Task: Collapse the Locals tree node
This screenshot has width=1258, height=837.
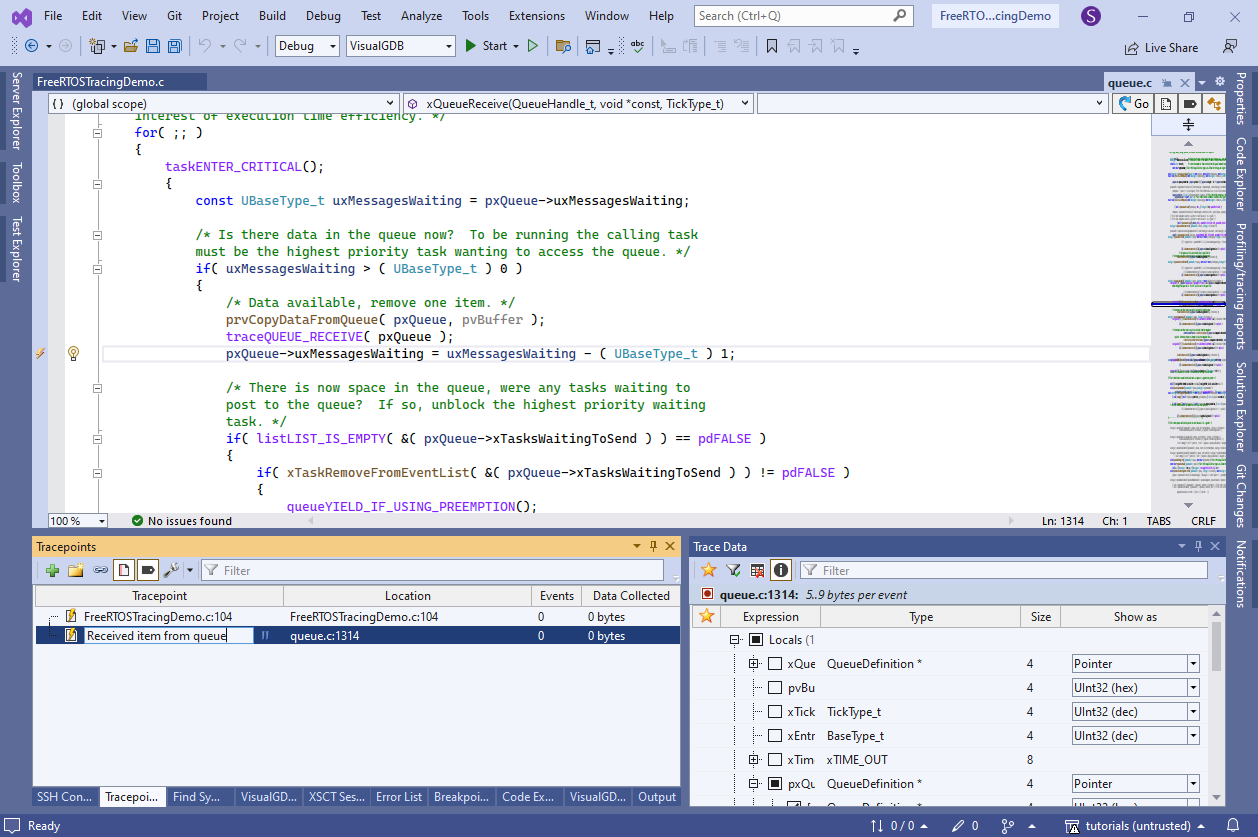Action: coord(735,640)
